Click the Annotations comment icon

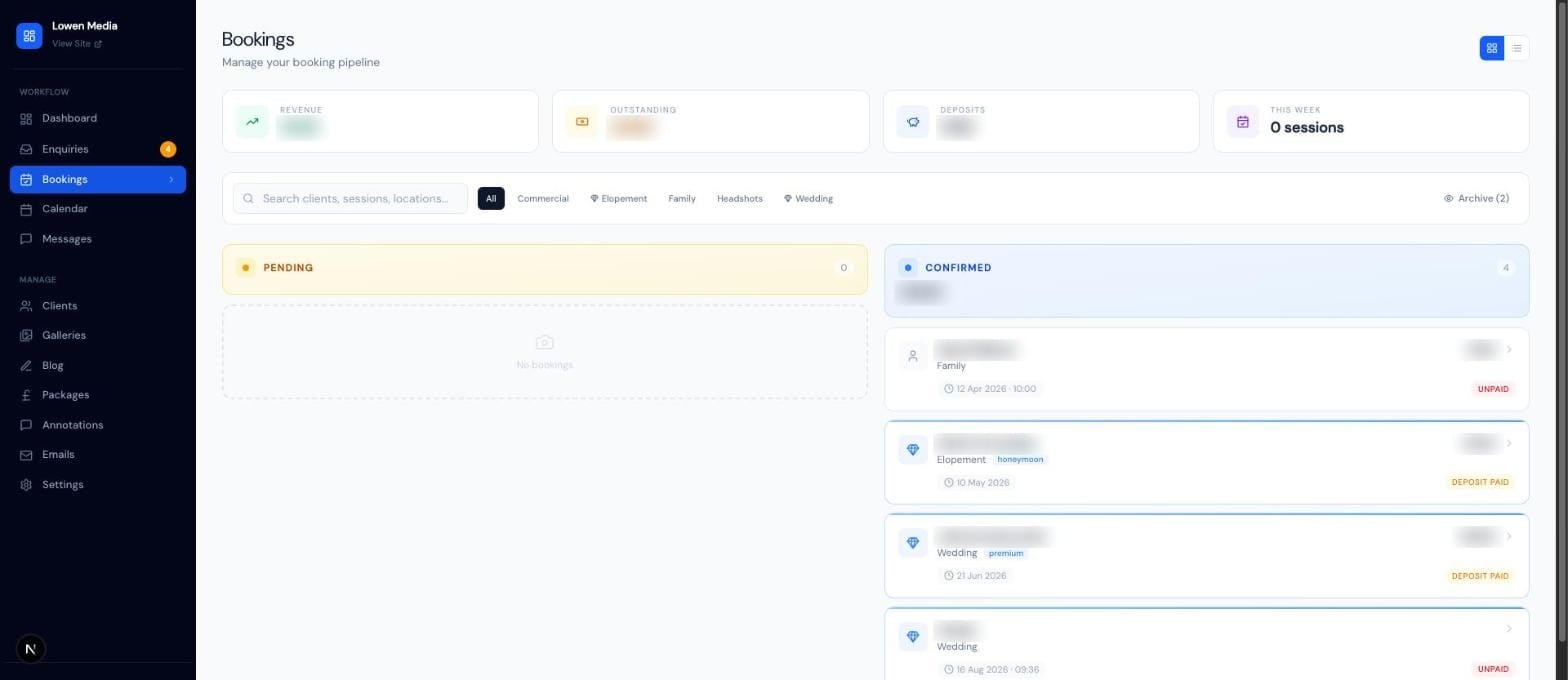point(26,425)
